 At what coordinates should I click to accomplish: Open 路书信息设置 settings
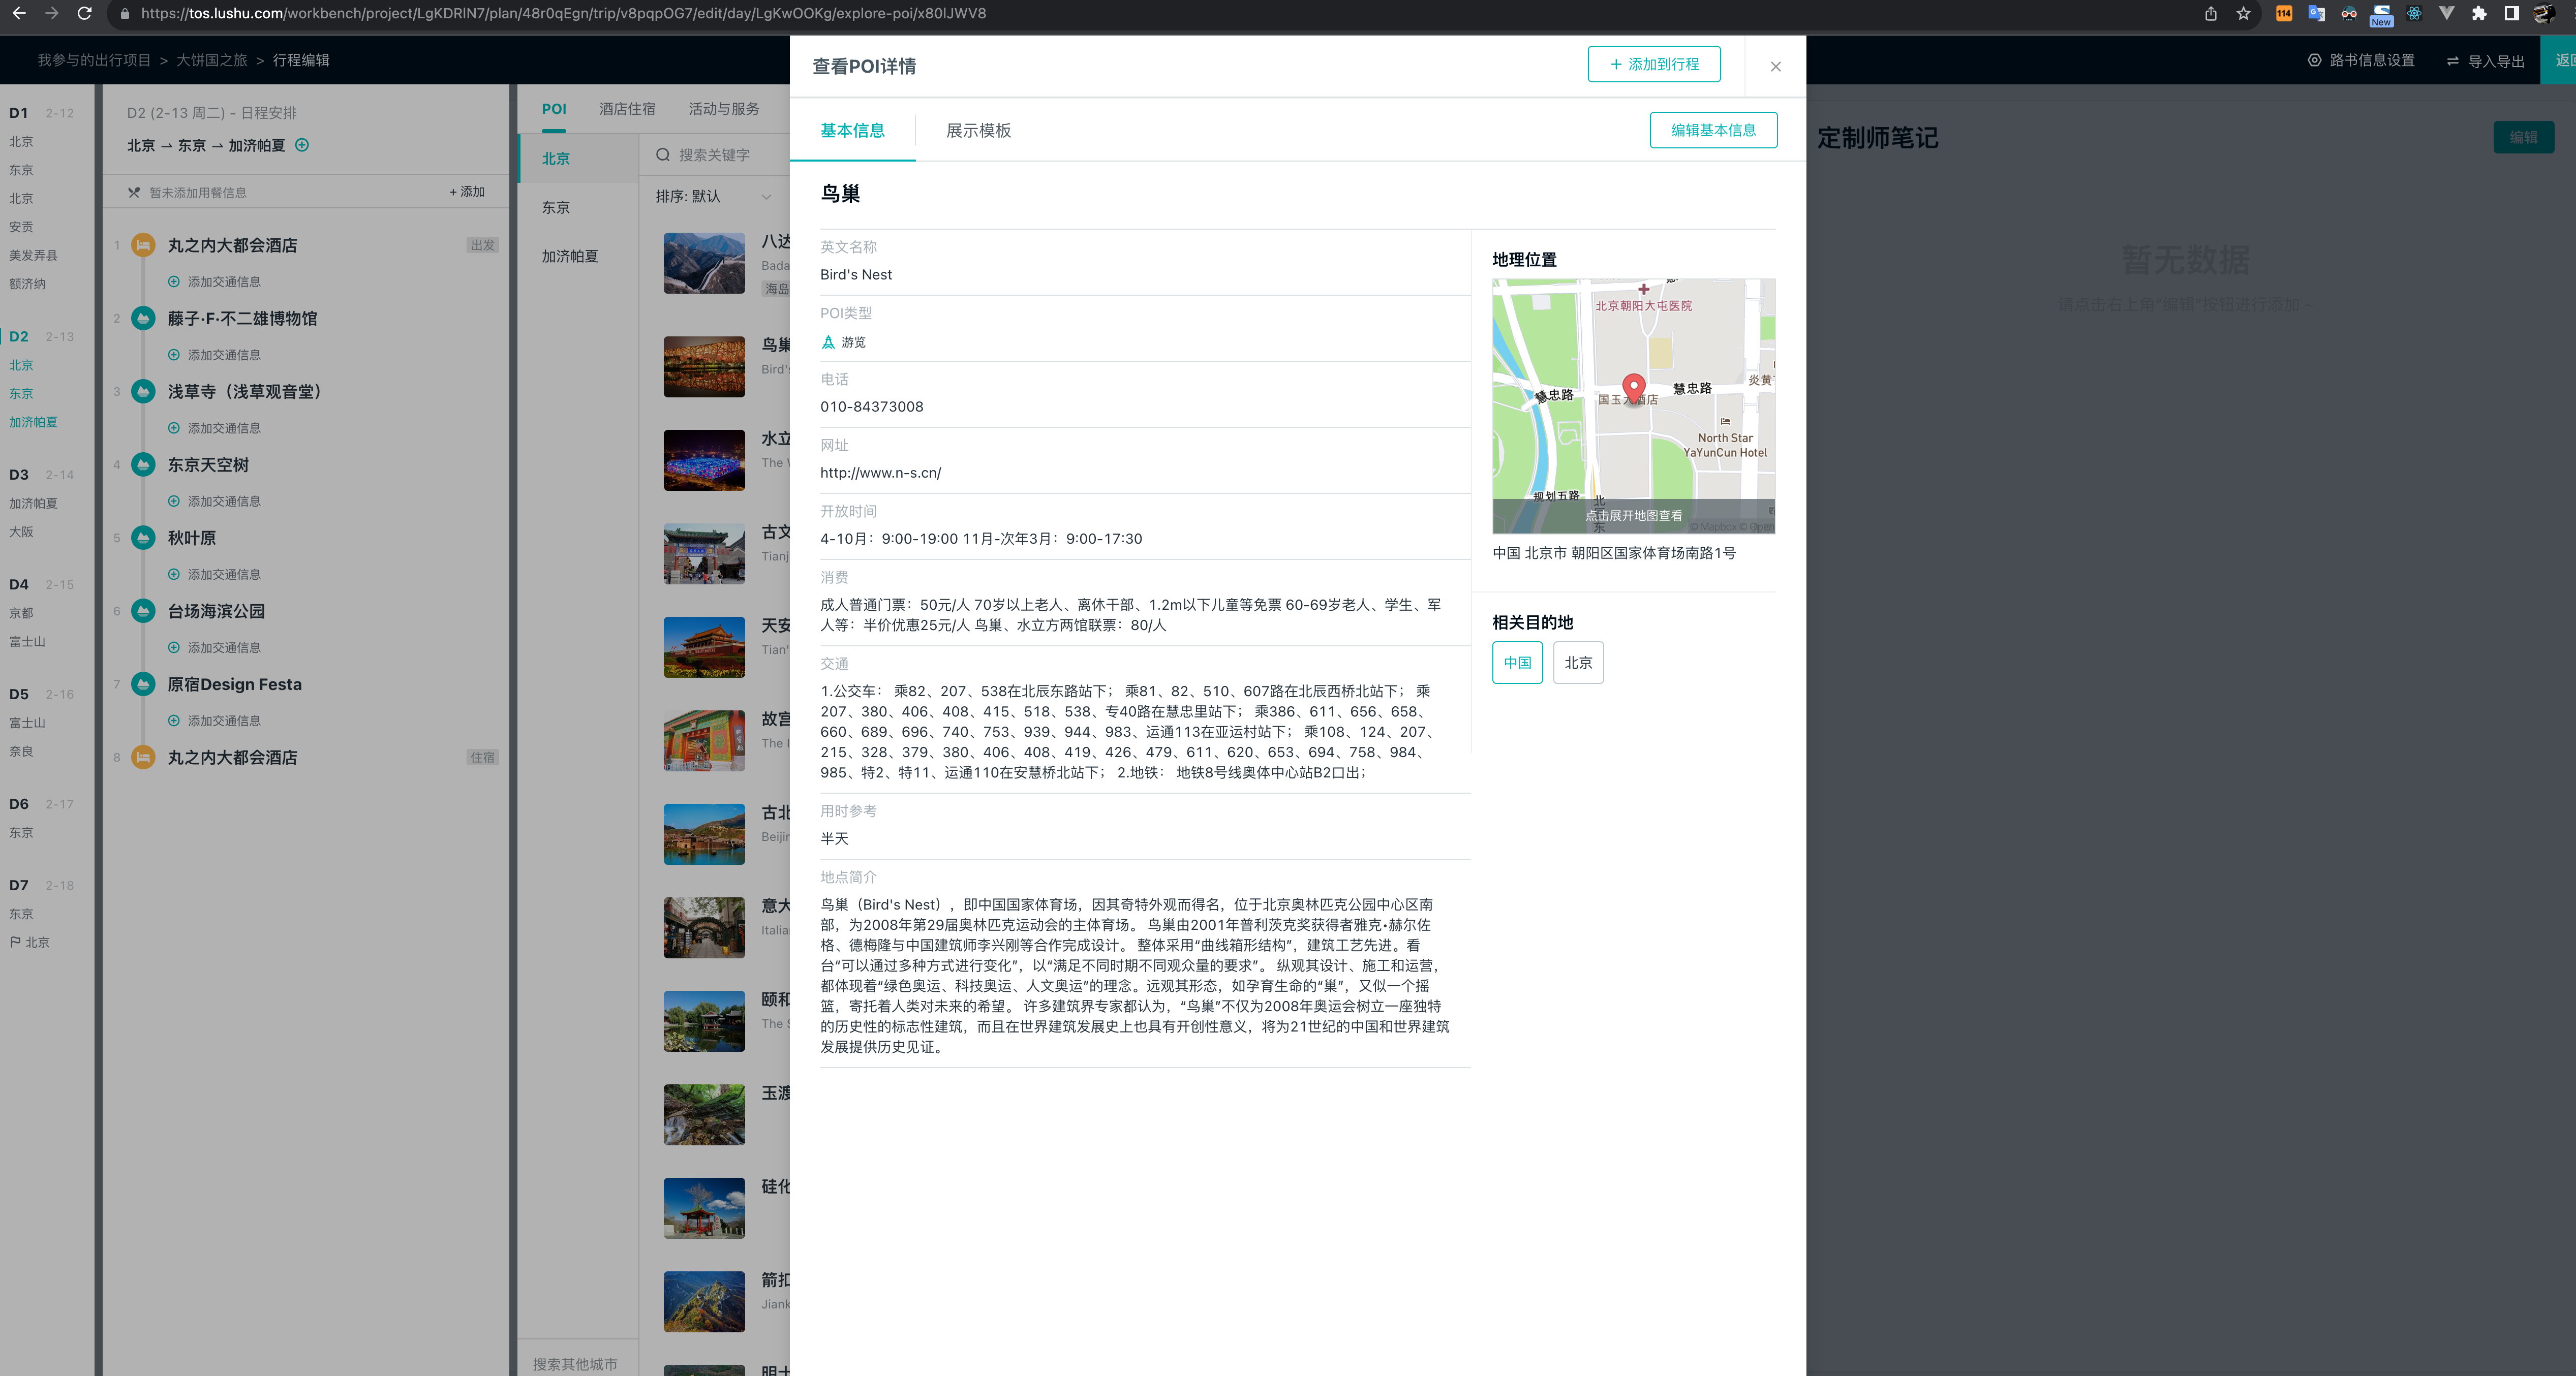[x=2361, y=60]
